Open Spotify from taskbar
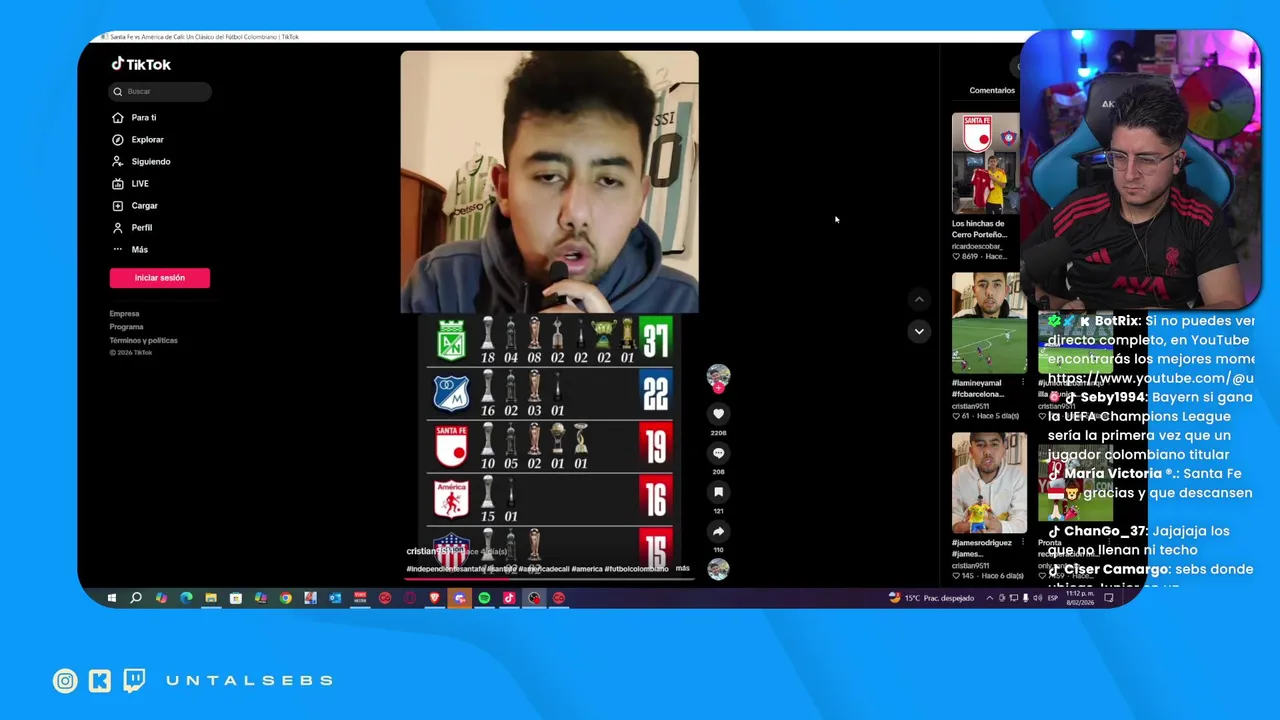Viewport: 1280px width, 720px height. click(484, 598)
